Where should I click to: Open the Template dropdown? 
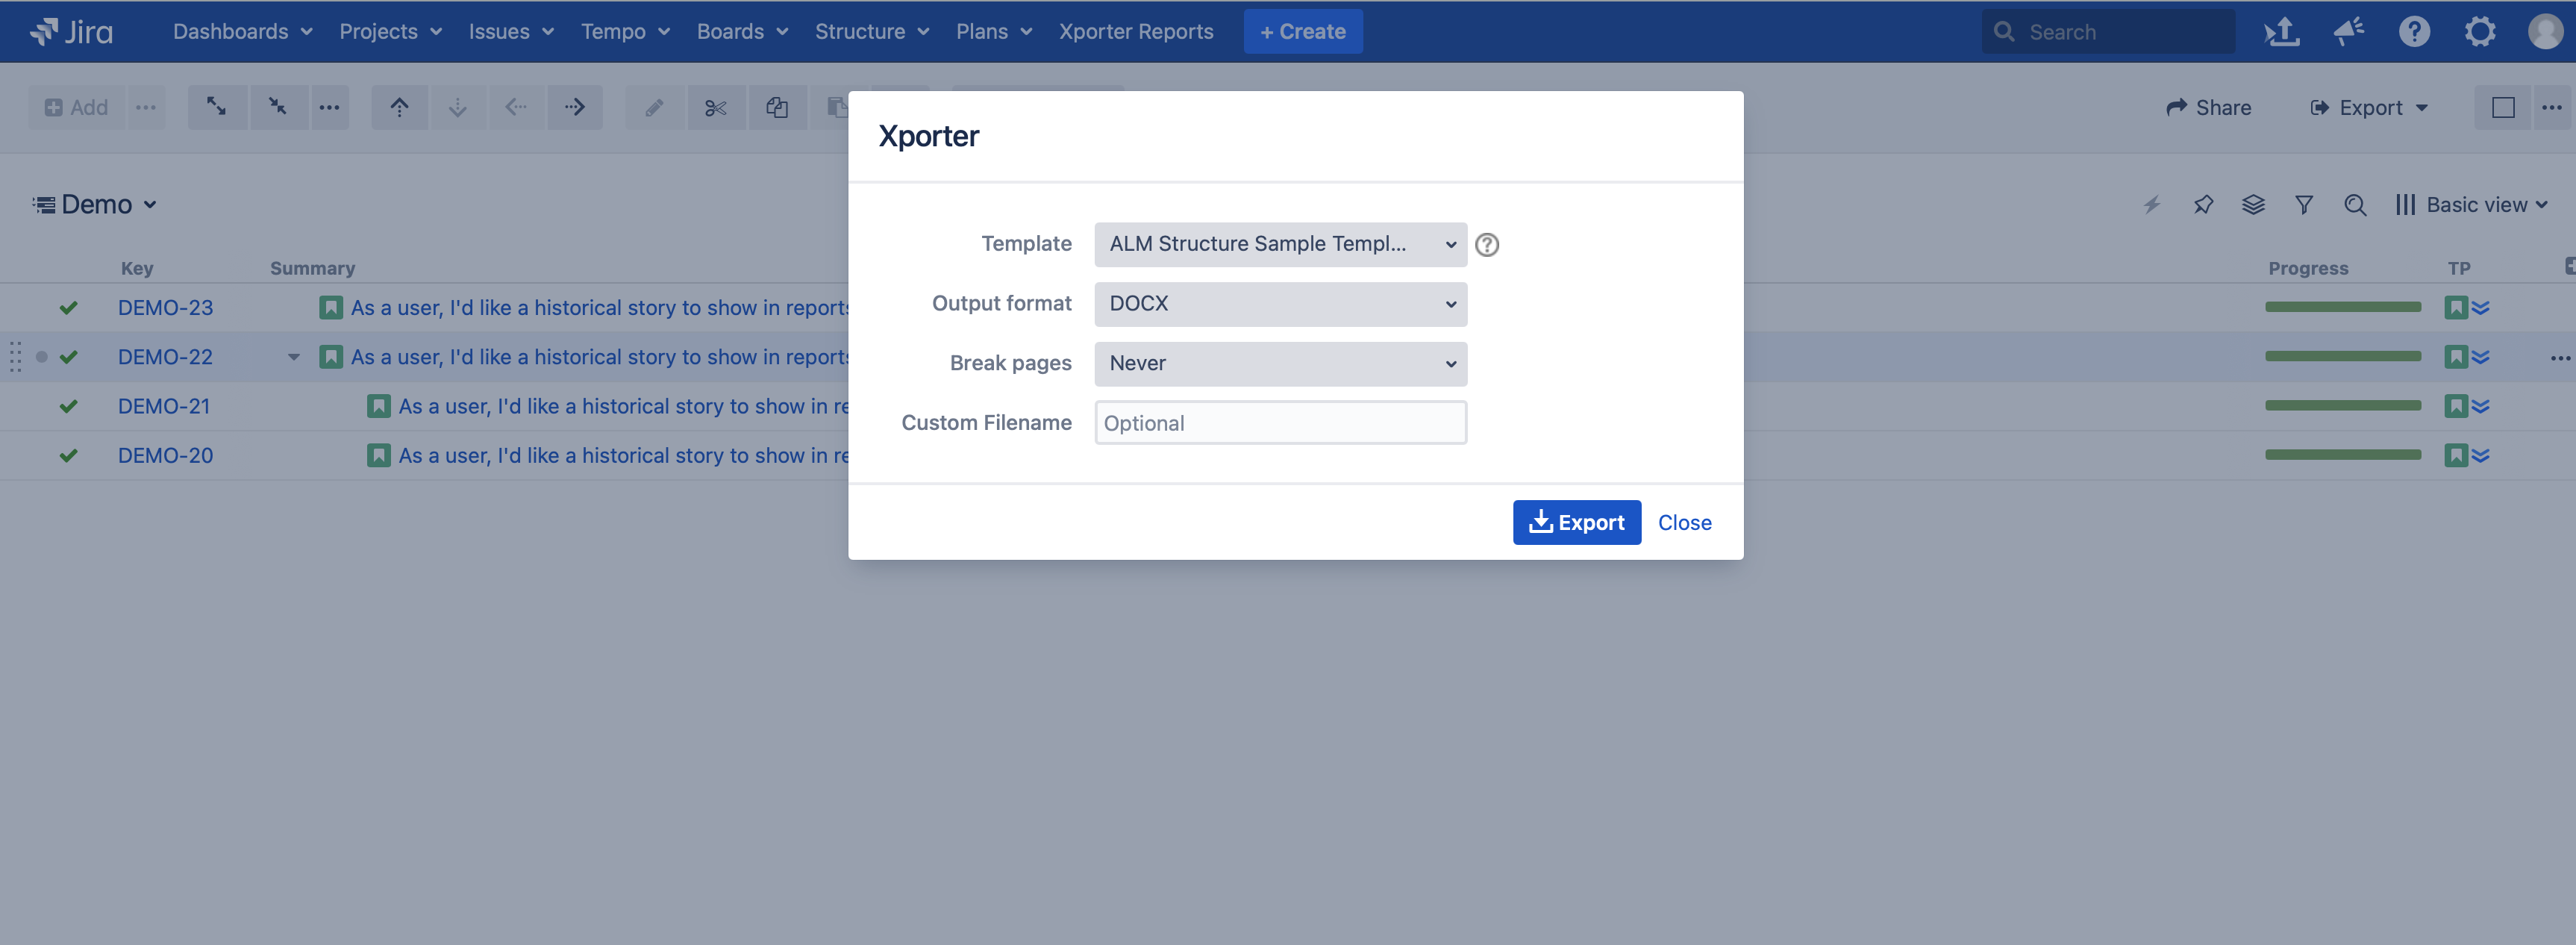click(x=1280, y=245)
